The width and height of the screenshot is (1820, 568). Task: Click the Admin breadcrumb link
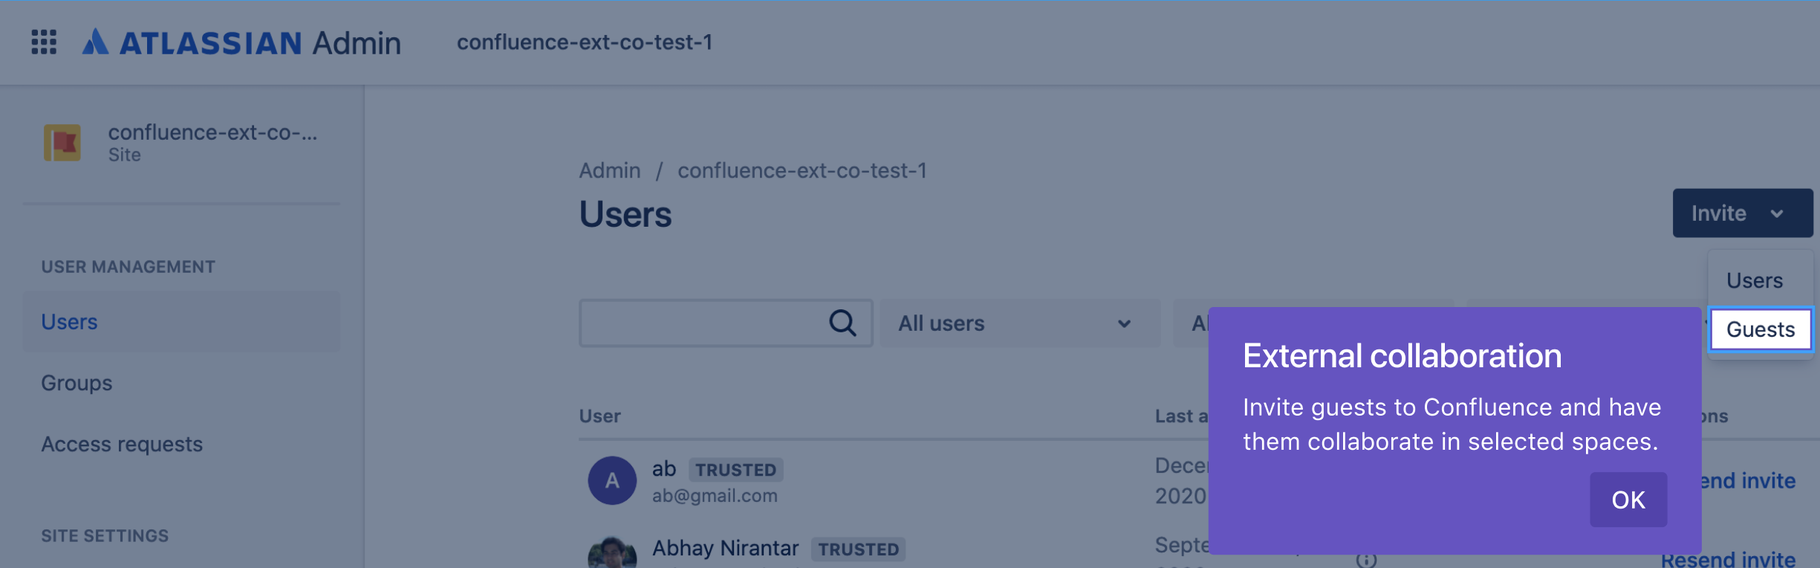[x=610, y=170]
